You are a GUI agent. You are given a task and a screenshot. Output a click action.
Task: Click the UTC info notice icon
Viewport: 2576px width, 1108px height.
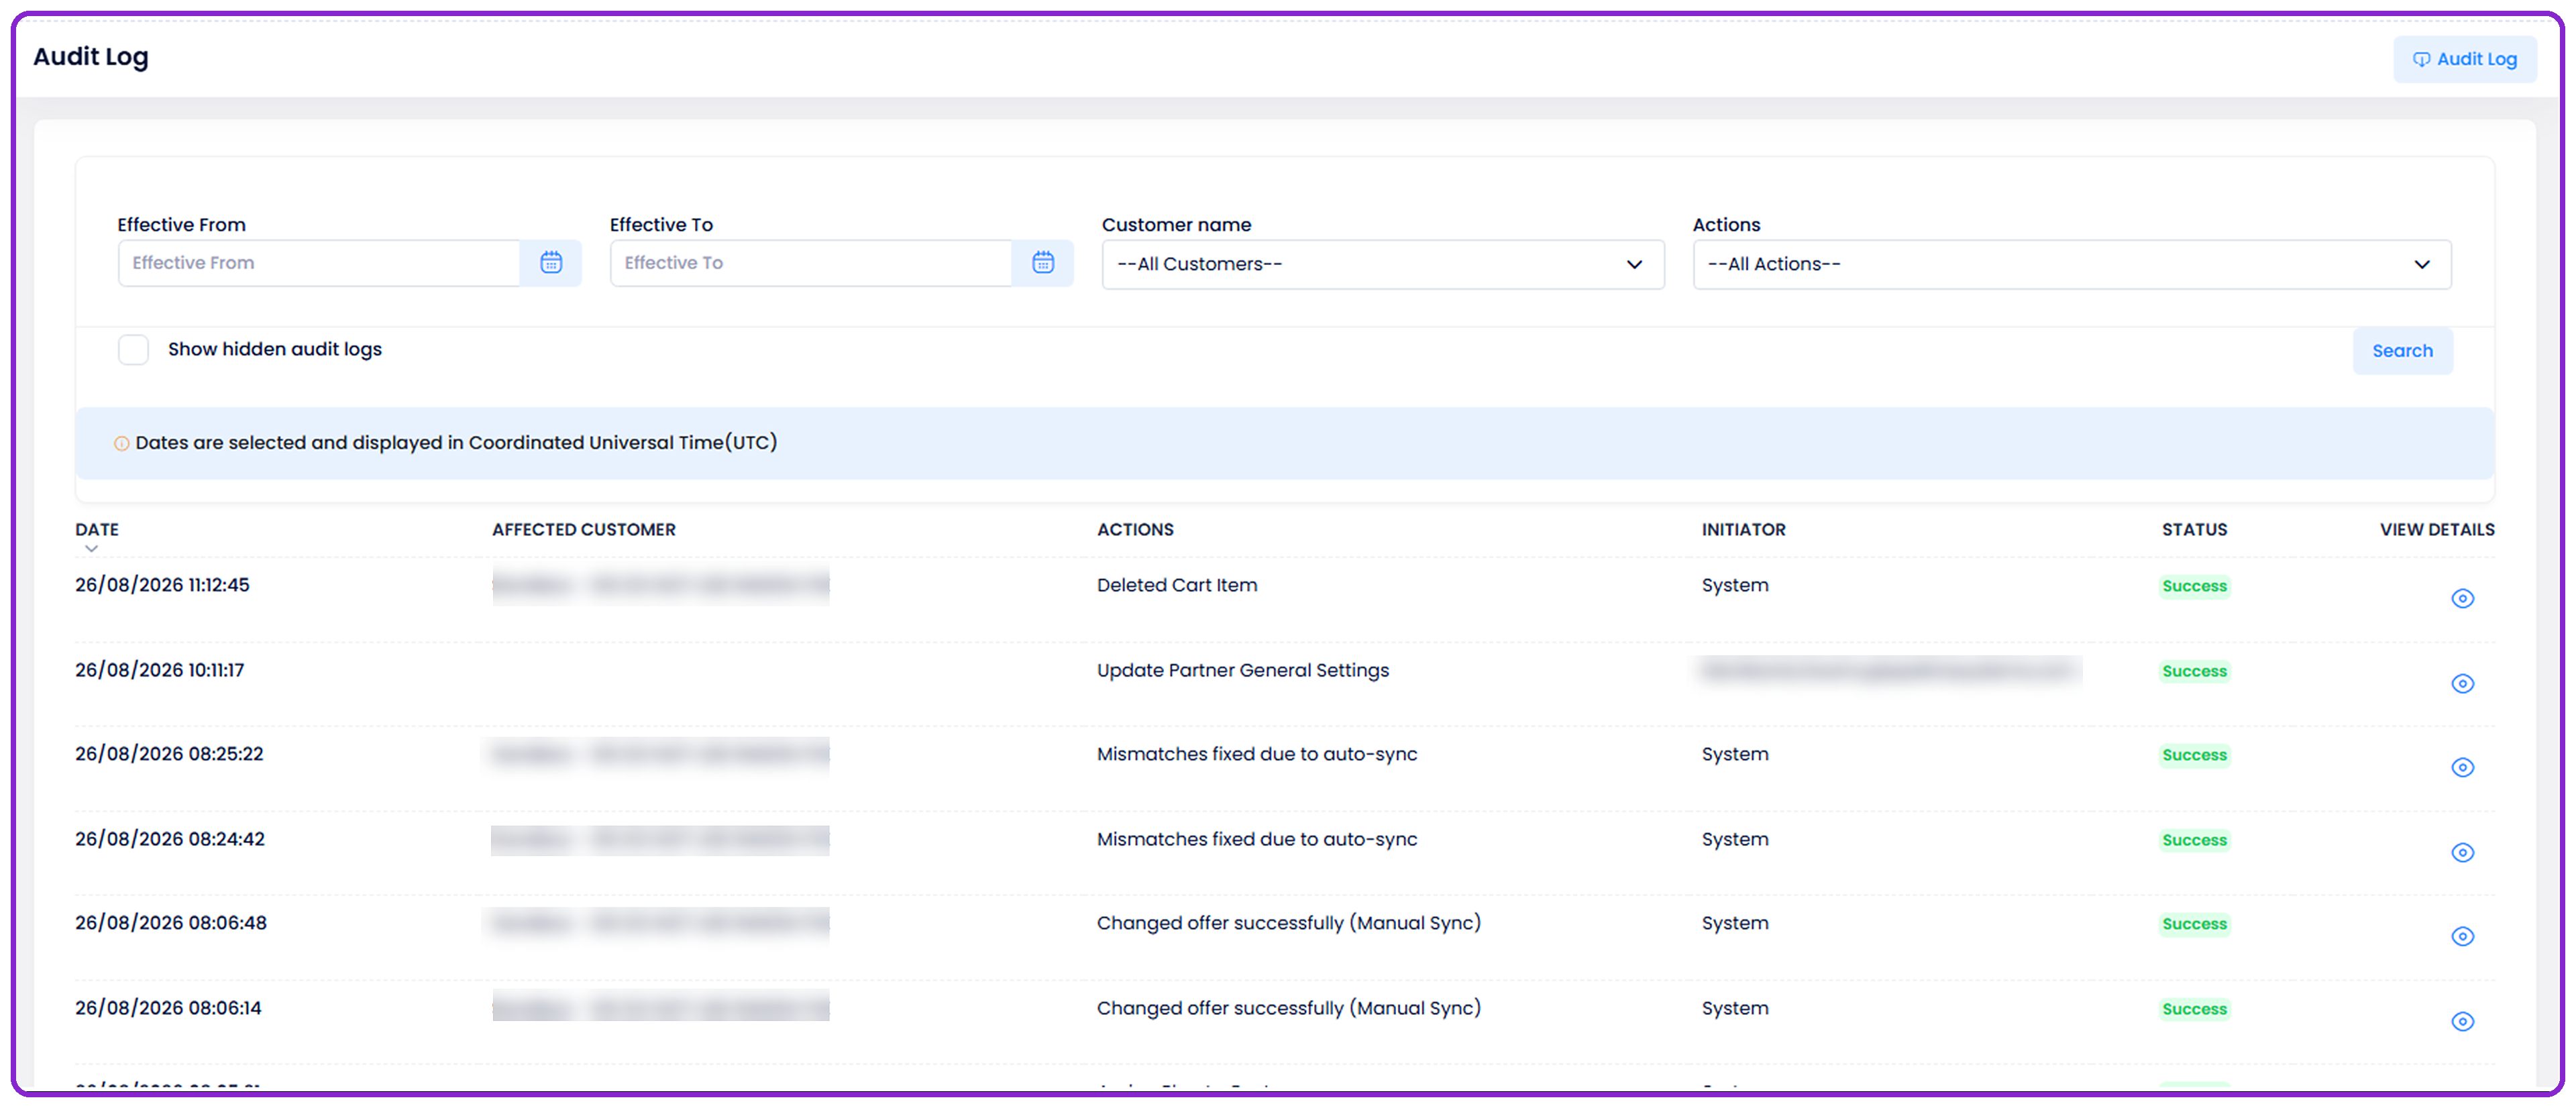(x=121, y=443)
